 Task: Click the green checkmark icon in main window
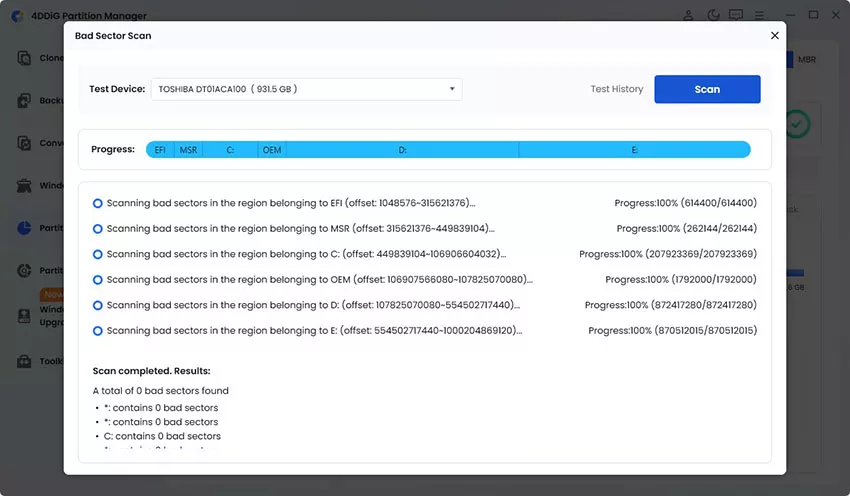pyautogui.click(x=797, y=124)
